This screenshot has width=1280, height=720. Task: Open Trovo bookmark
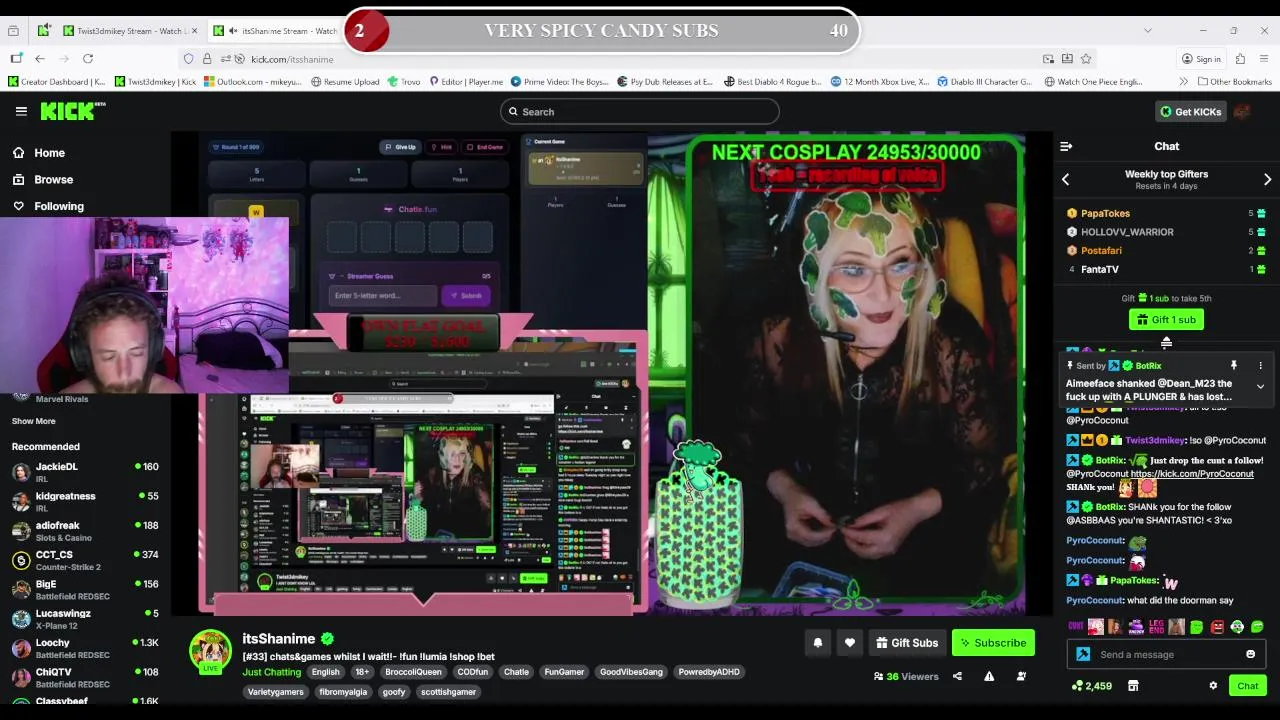404,82
